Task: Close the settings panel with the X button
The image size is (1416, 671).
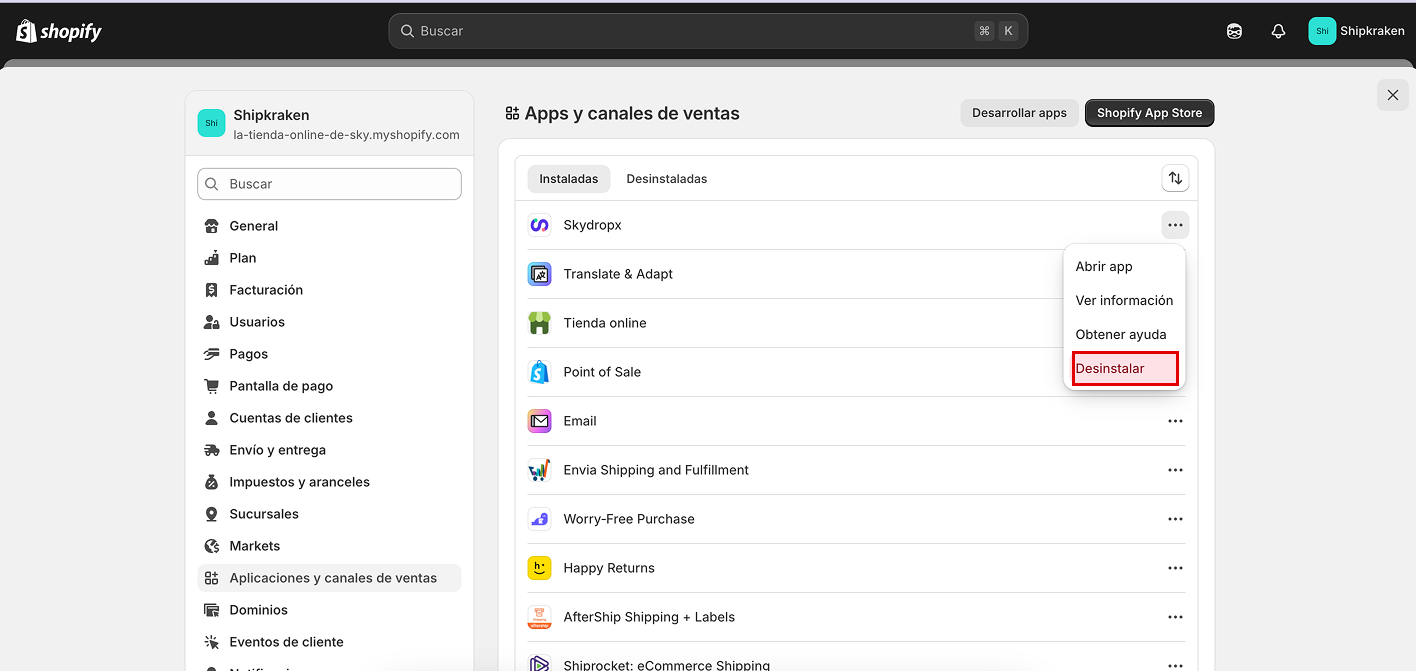Action: (x=1393, y=95)
